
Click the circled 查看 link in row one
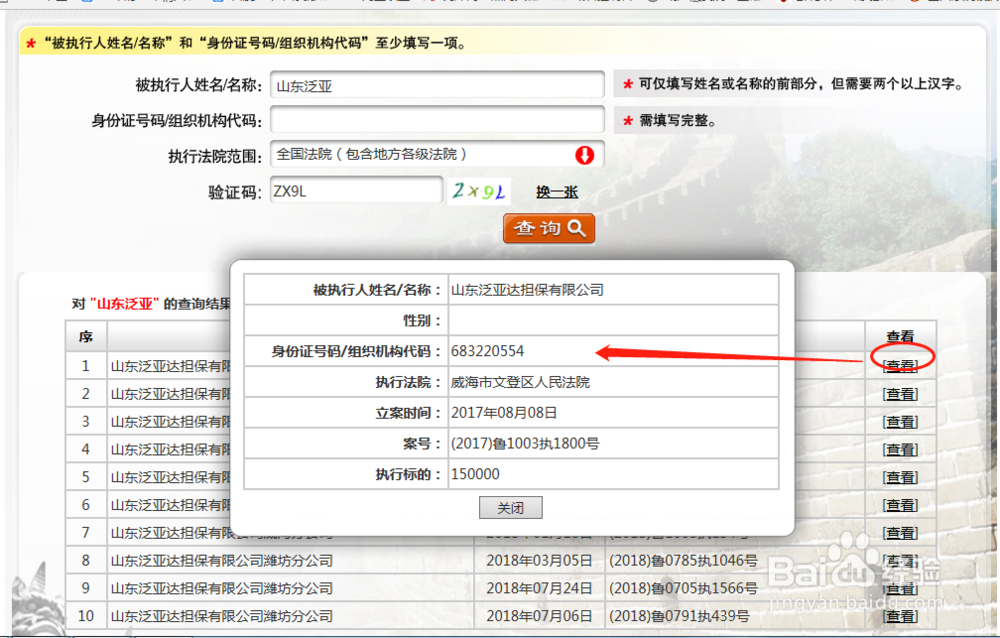pyautogui.click(x=901, y=365)
